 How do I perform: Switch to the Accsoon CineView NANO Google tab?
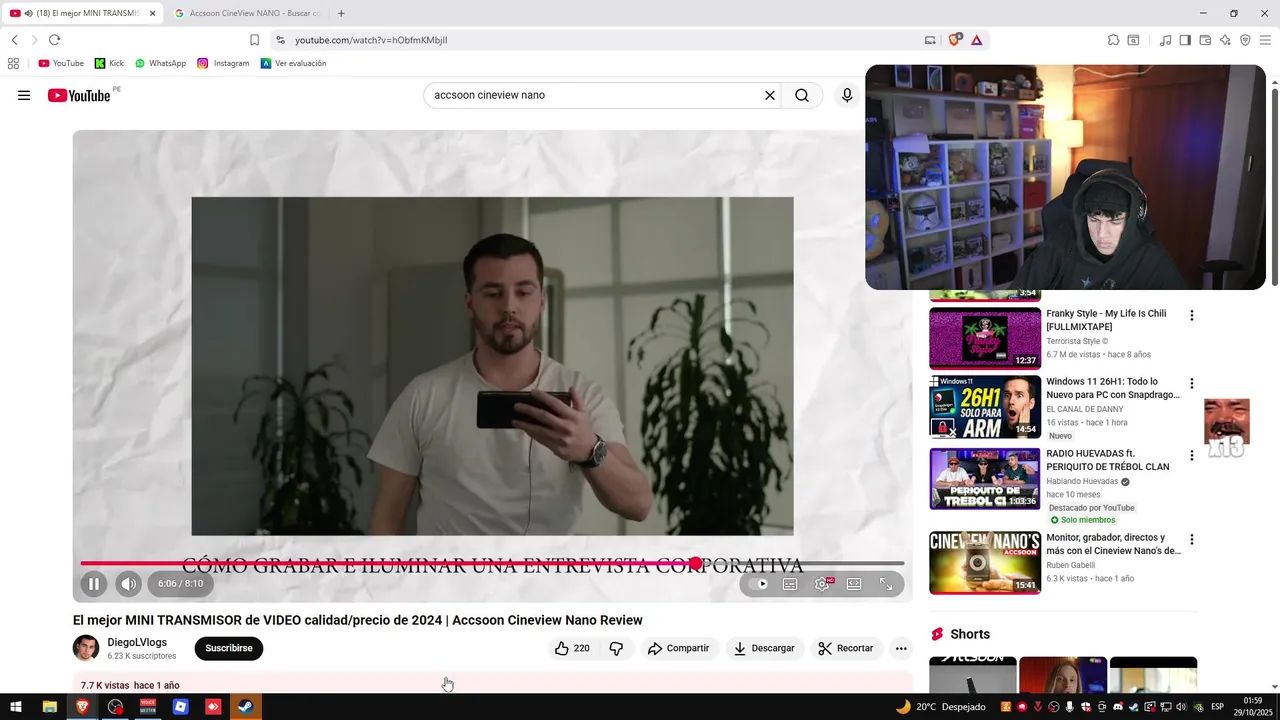tap(246, 13)
